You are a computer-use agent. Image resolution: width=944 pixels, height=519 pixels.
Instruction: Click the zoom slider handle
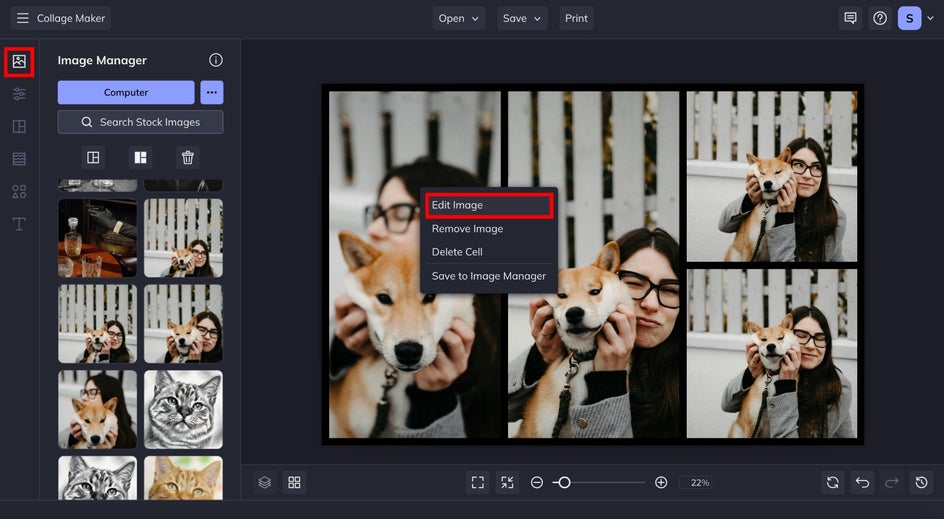[x=564, y=482]
